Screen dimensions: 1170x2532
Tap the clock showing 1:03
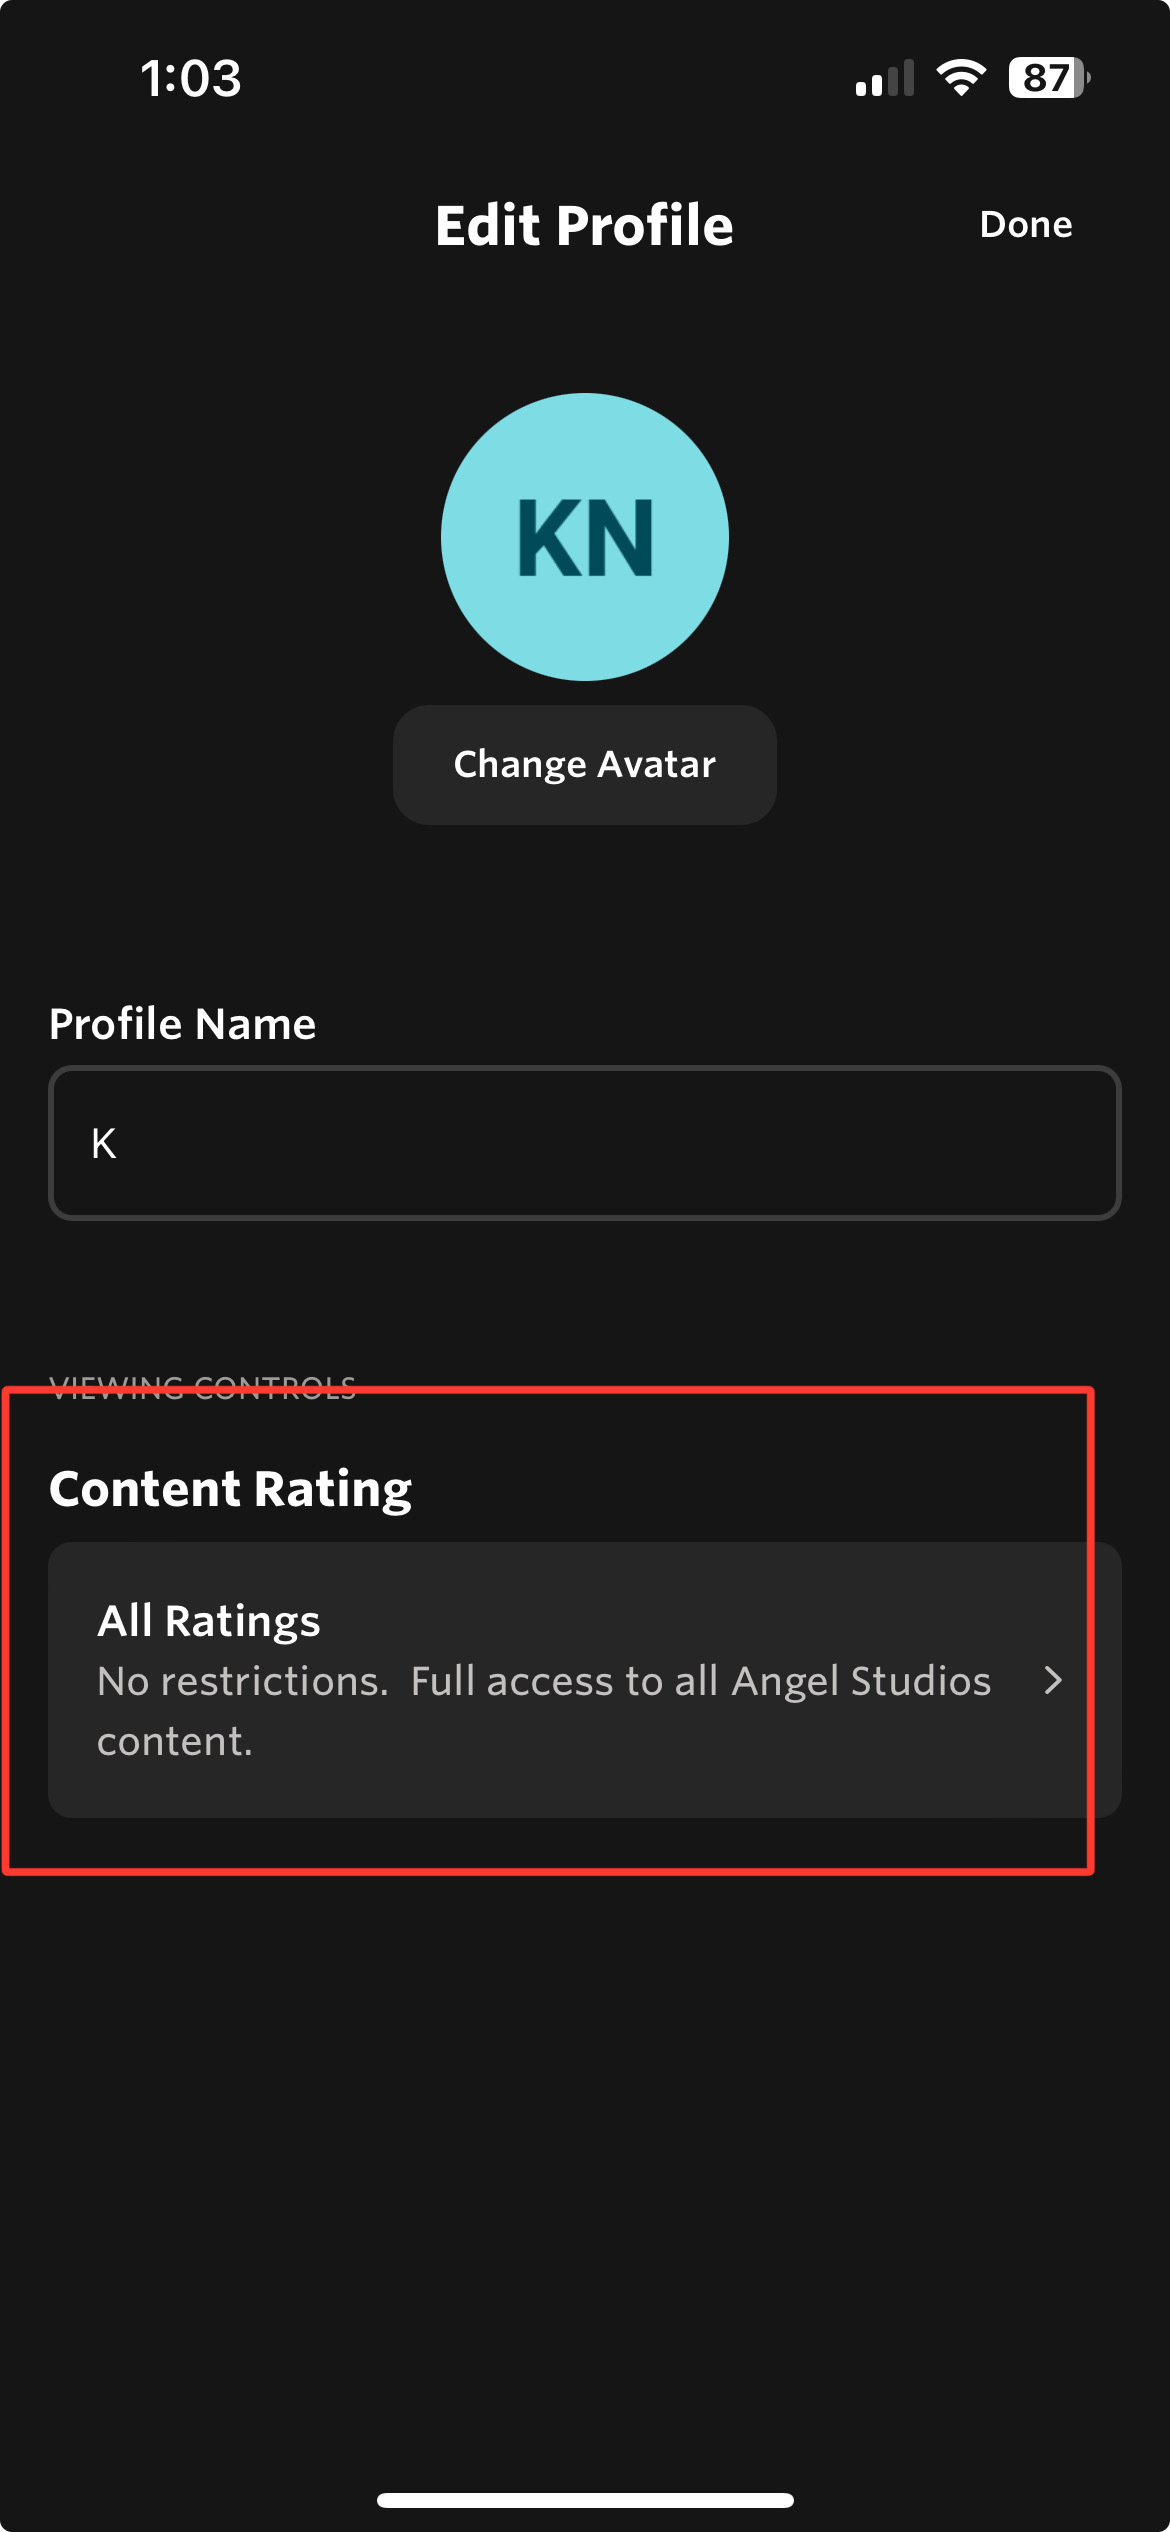click(x=191, y=78)
